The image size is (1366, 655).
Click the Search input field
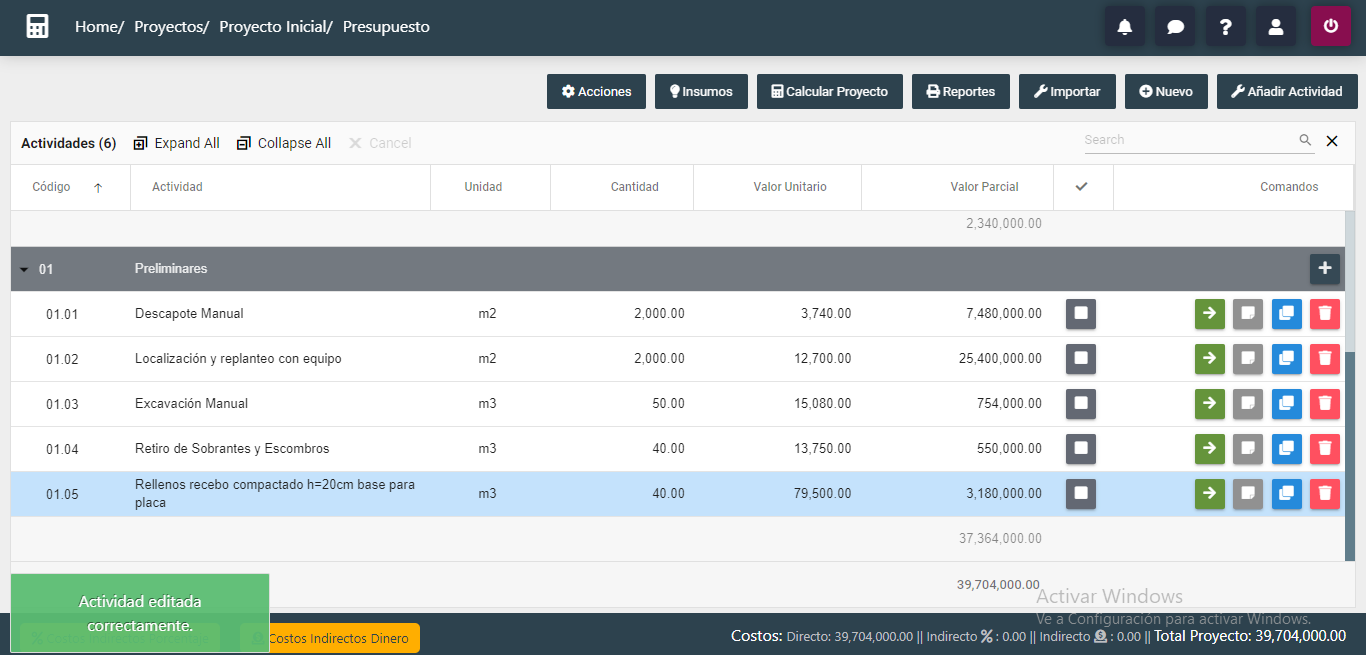1189,140
